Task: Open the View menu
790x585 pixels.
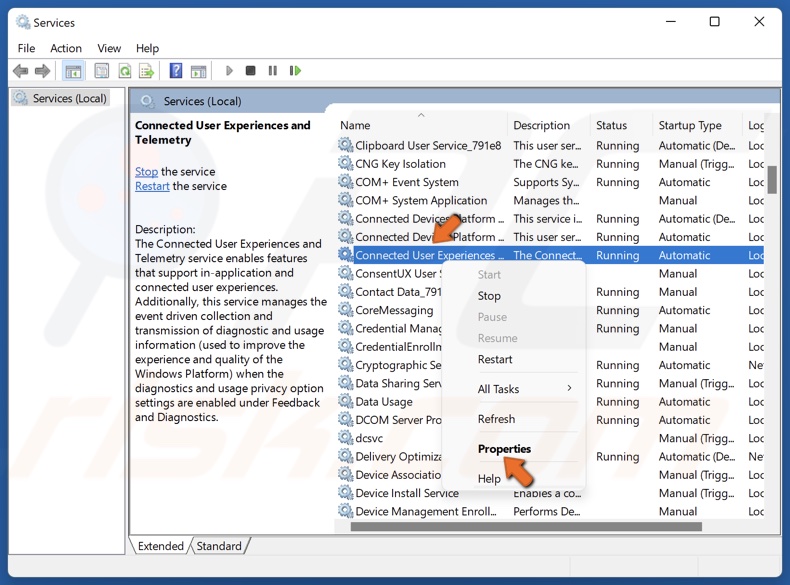Action: (109, 48)
